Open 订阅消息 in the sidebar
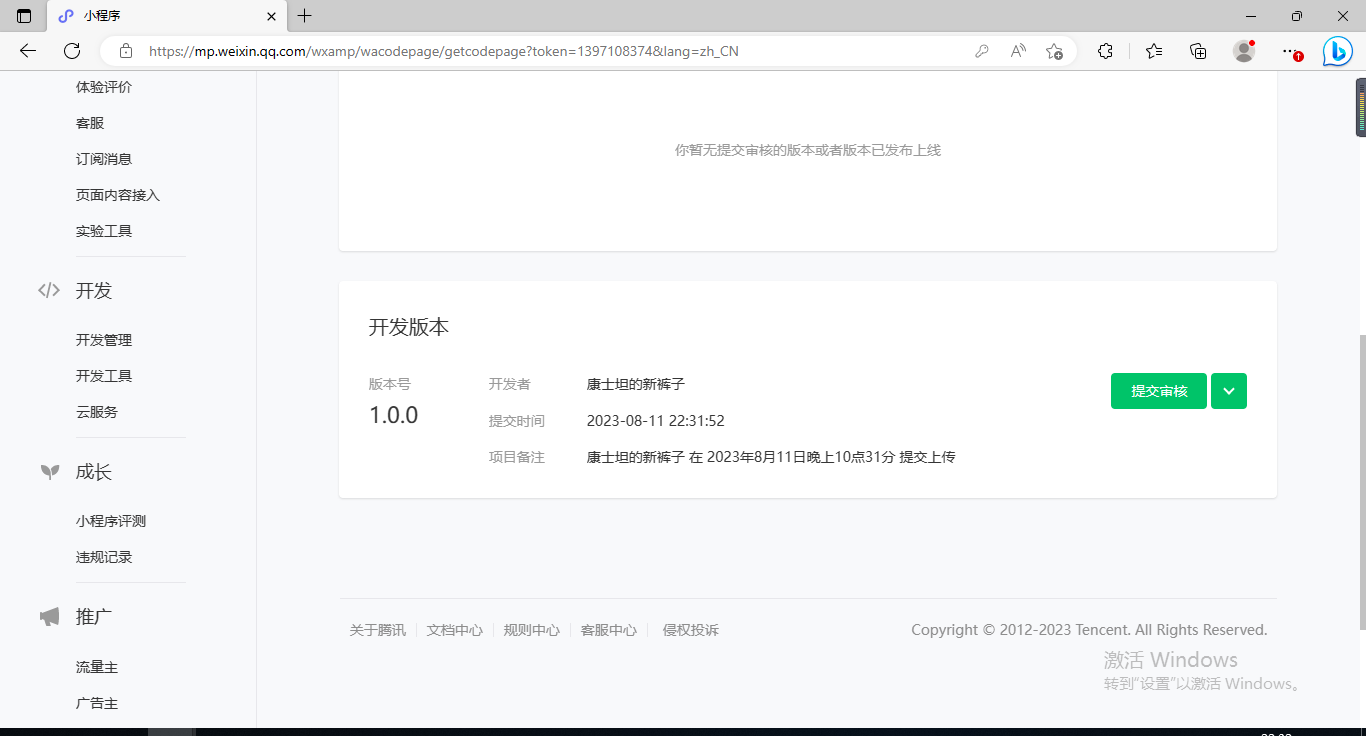This screenshot has width=1366, height=736. [104, 159]
